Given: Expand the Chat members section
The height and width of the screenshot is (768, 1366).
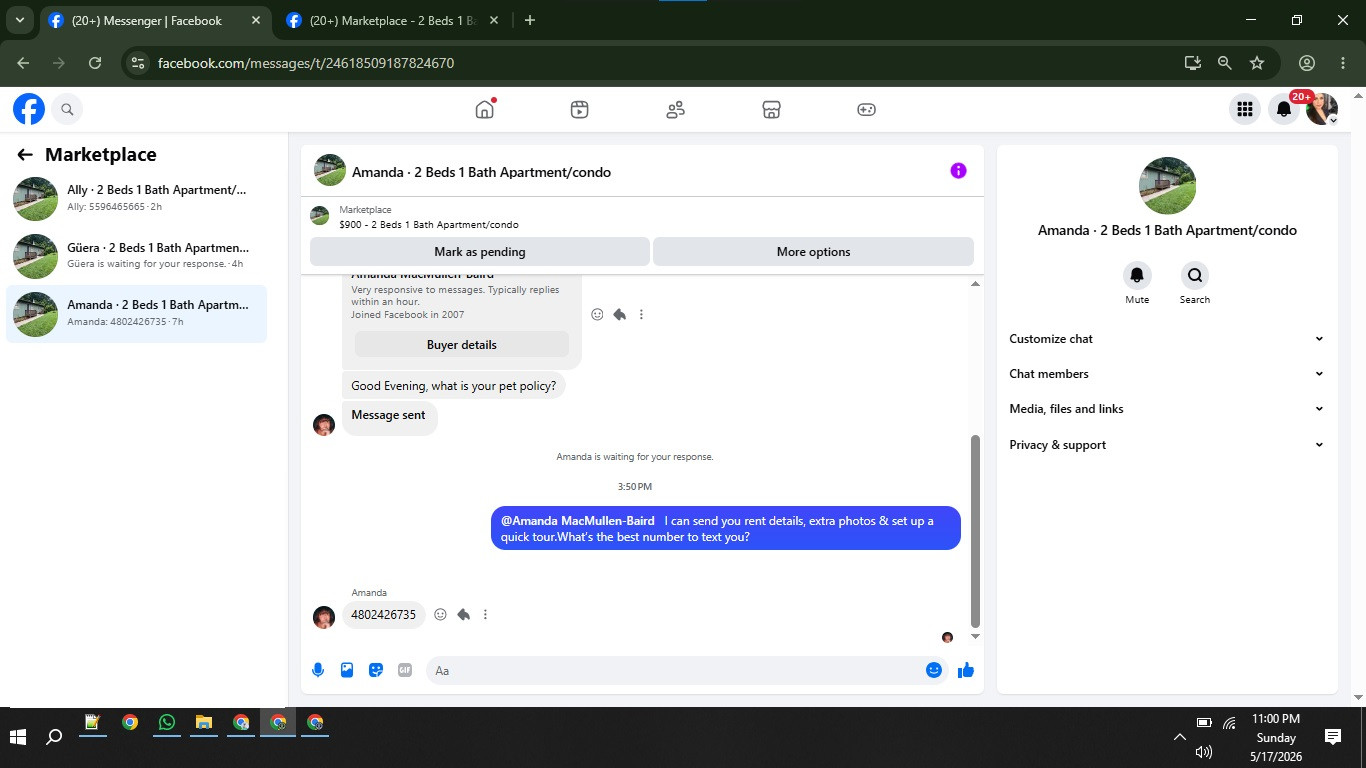Looking at the screenshot, I should (1167, 374).
